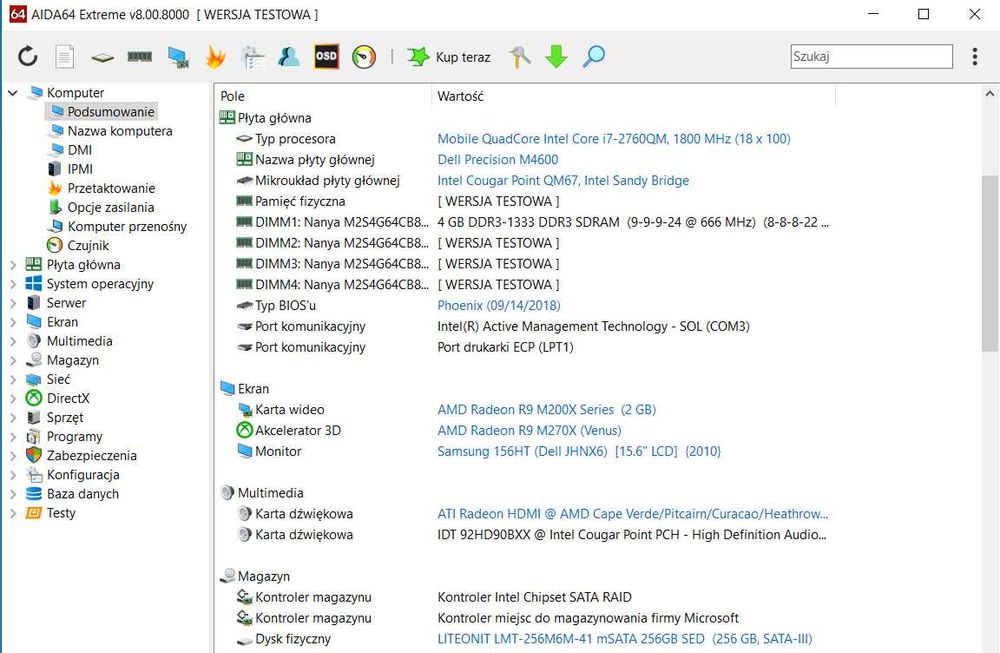1000x653 pixels.
Task: Open the Intel Cougar Point QM67 link
Action: [x=563, y=180]
